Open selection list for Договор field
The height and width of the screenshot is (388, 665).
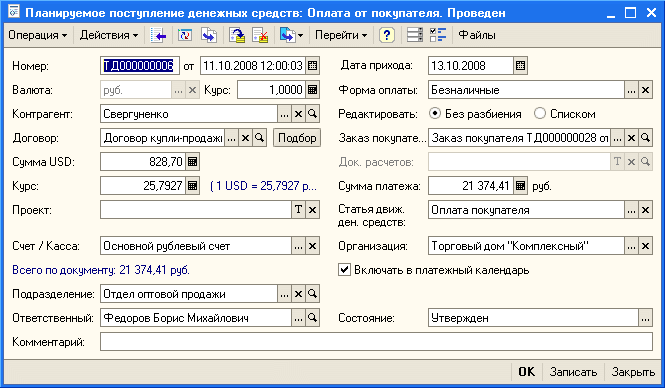pos(231,138)
